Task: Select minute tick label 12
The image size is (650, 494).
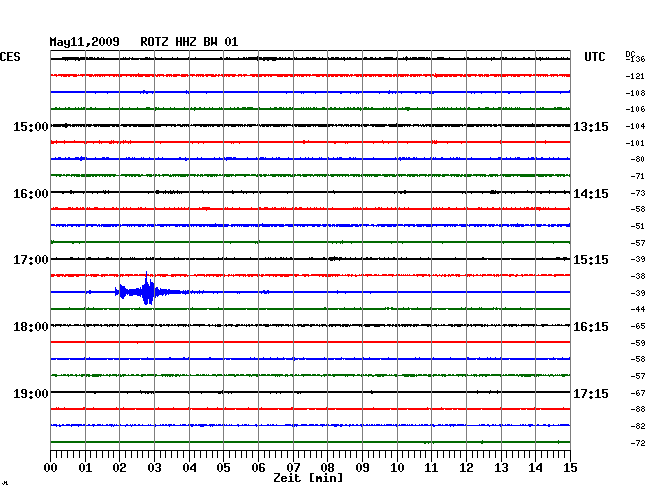Action: click(x=466, y=468)
